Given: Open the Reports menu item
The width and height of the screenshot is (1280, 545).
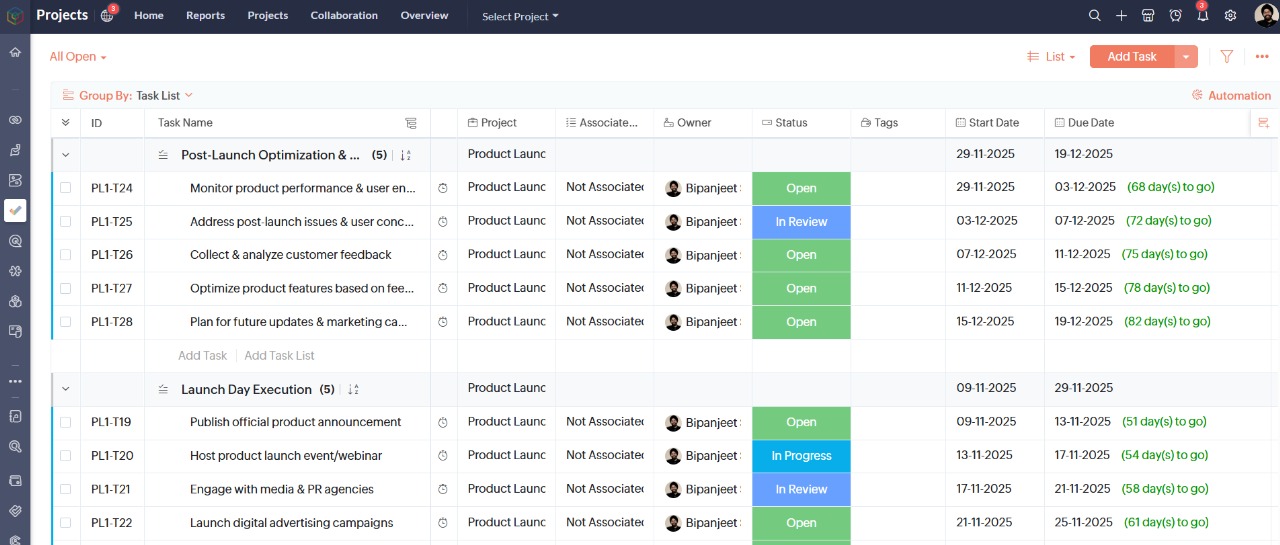Looking at the screenshot, I should [205, 16].
